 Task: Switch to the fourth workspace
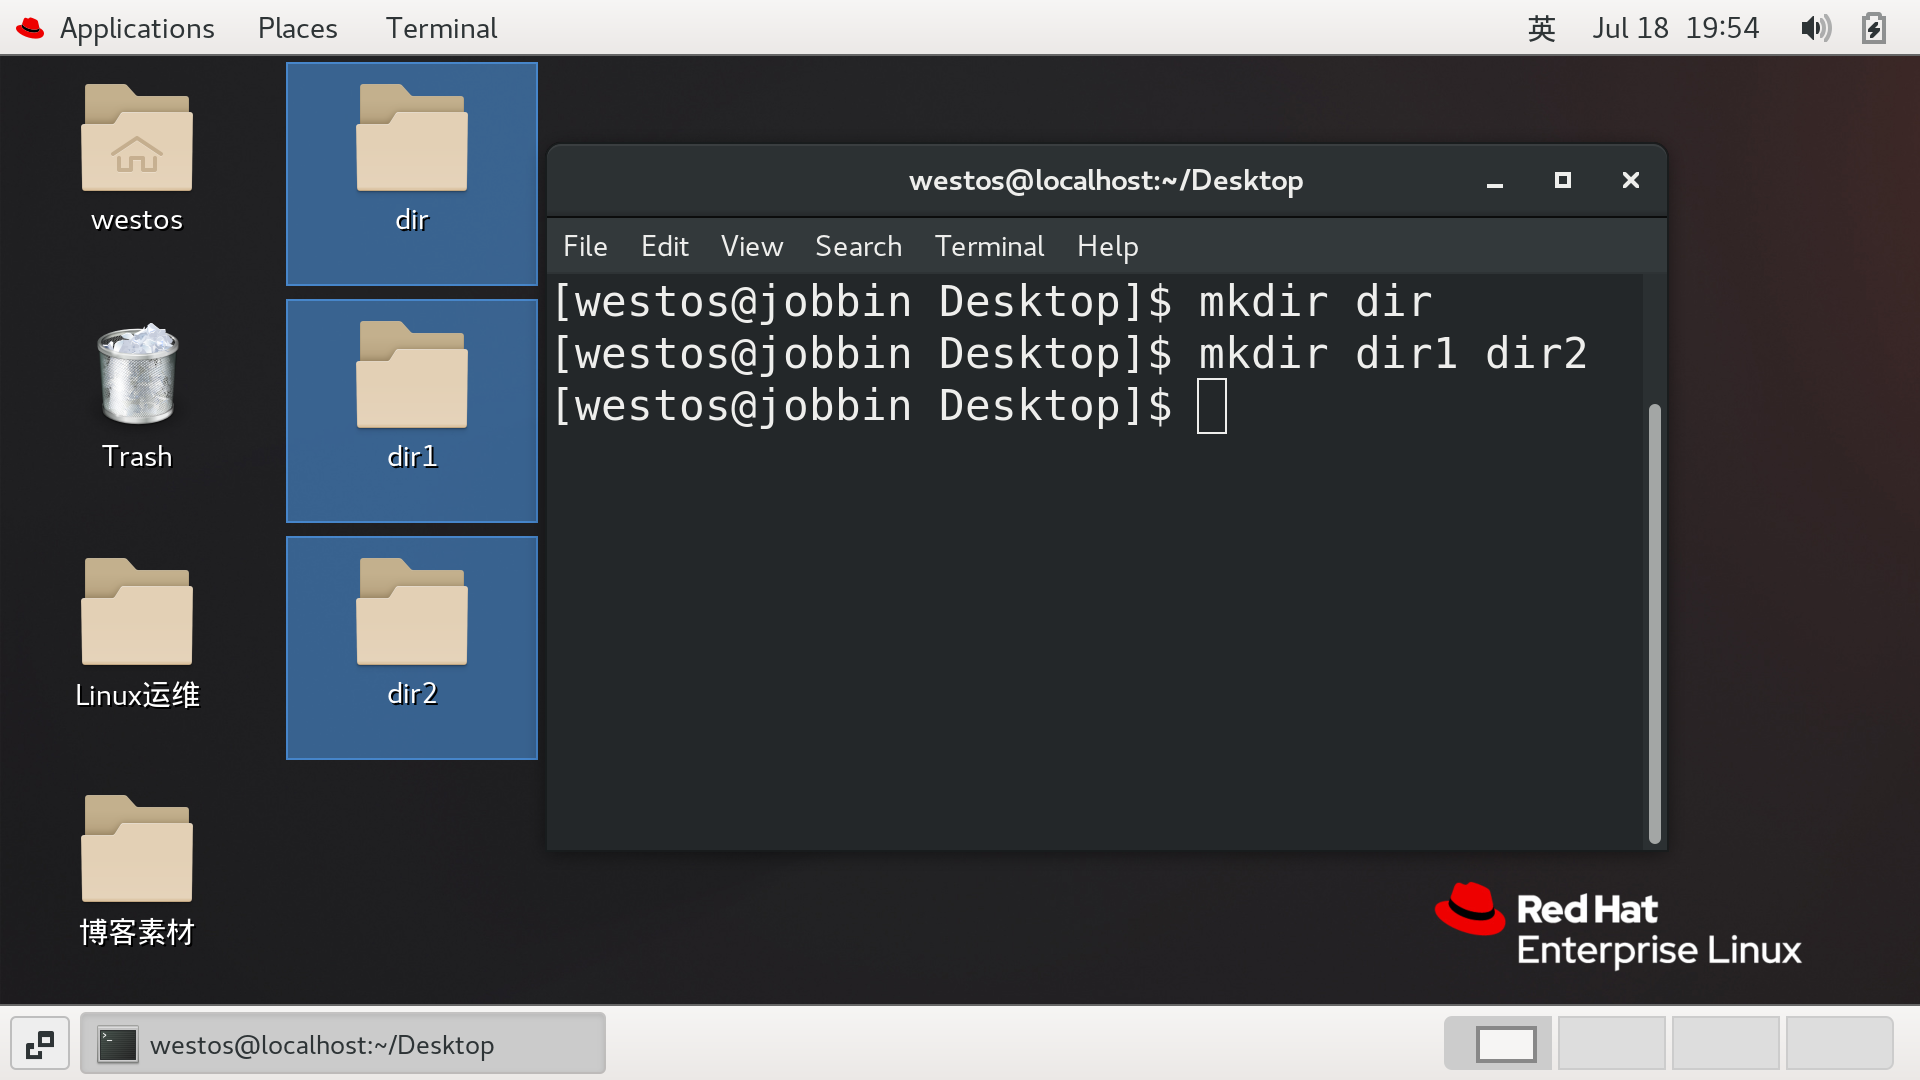(x=1840, y=1044)
